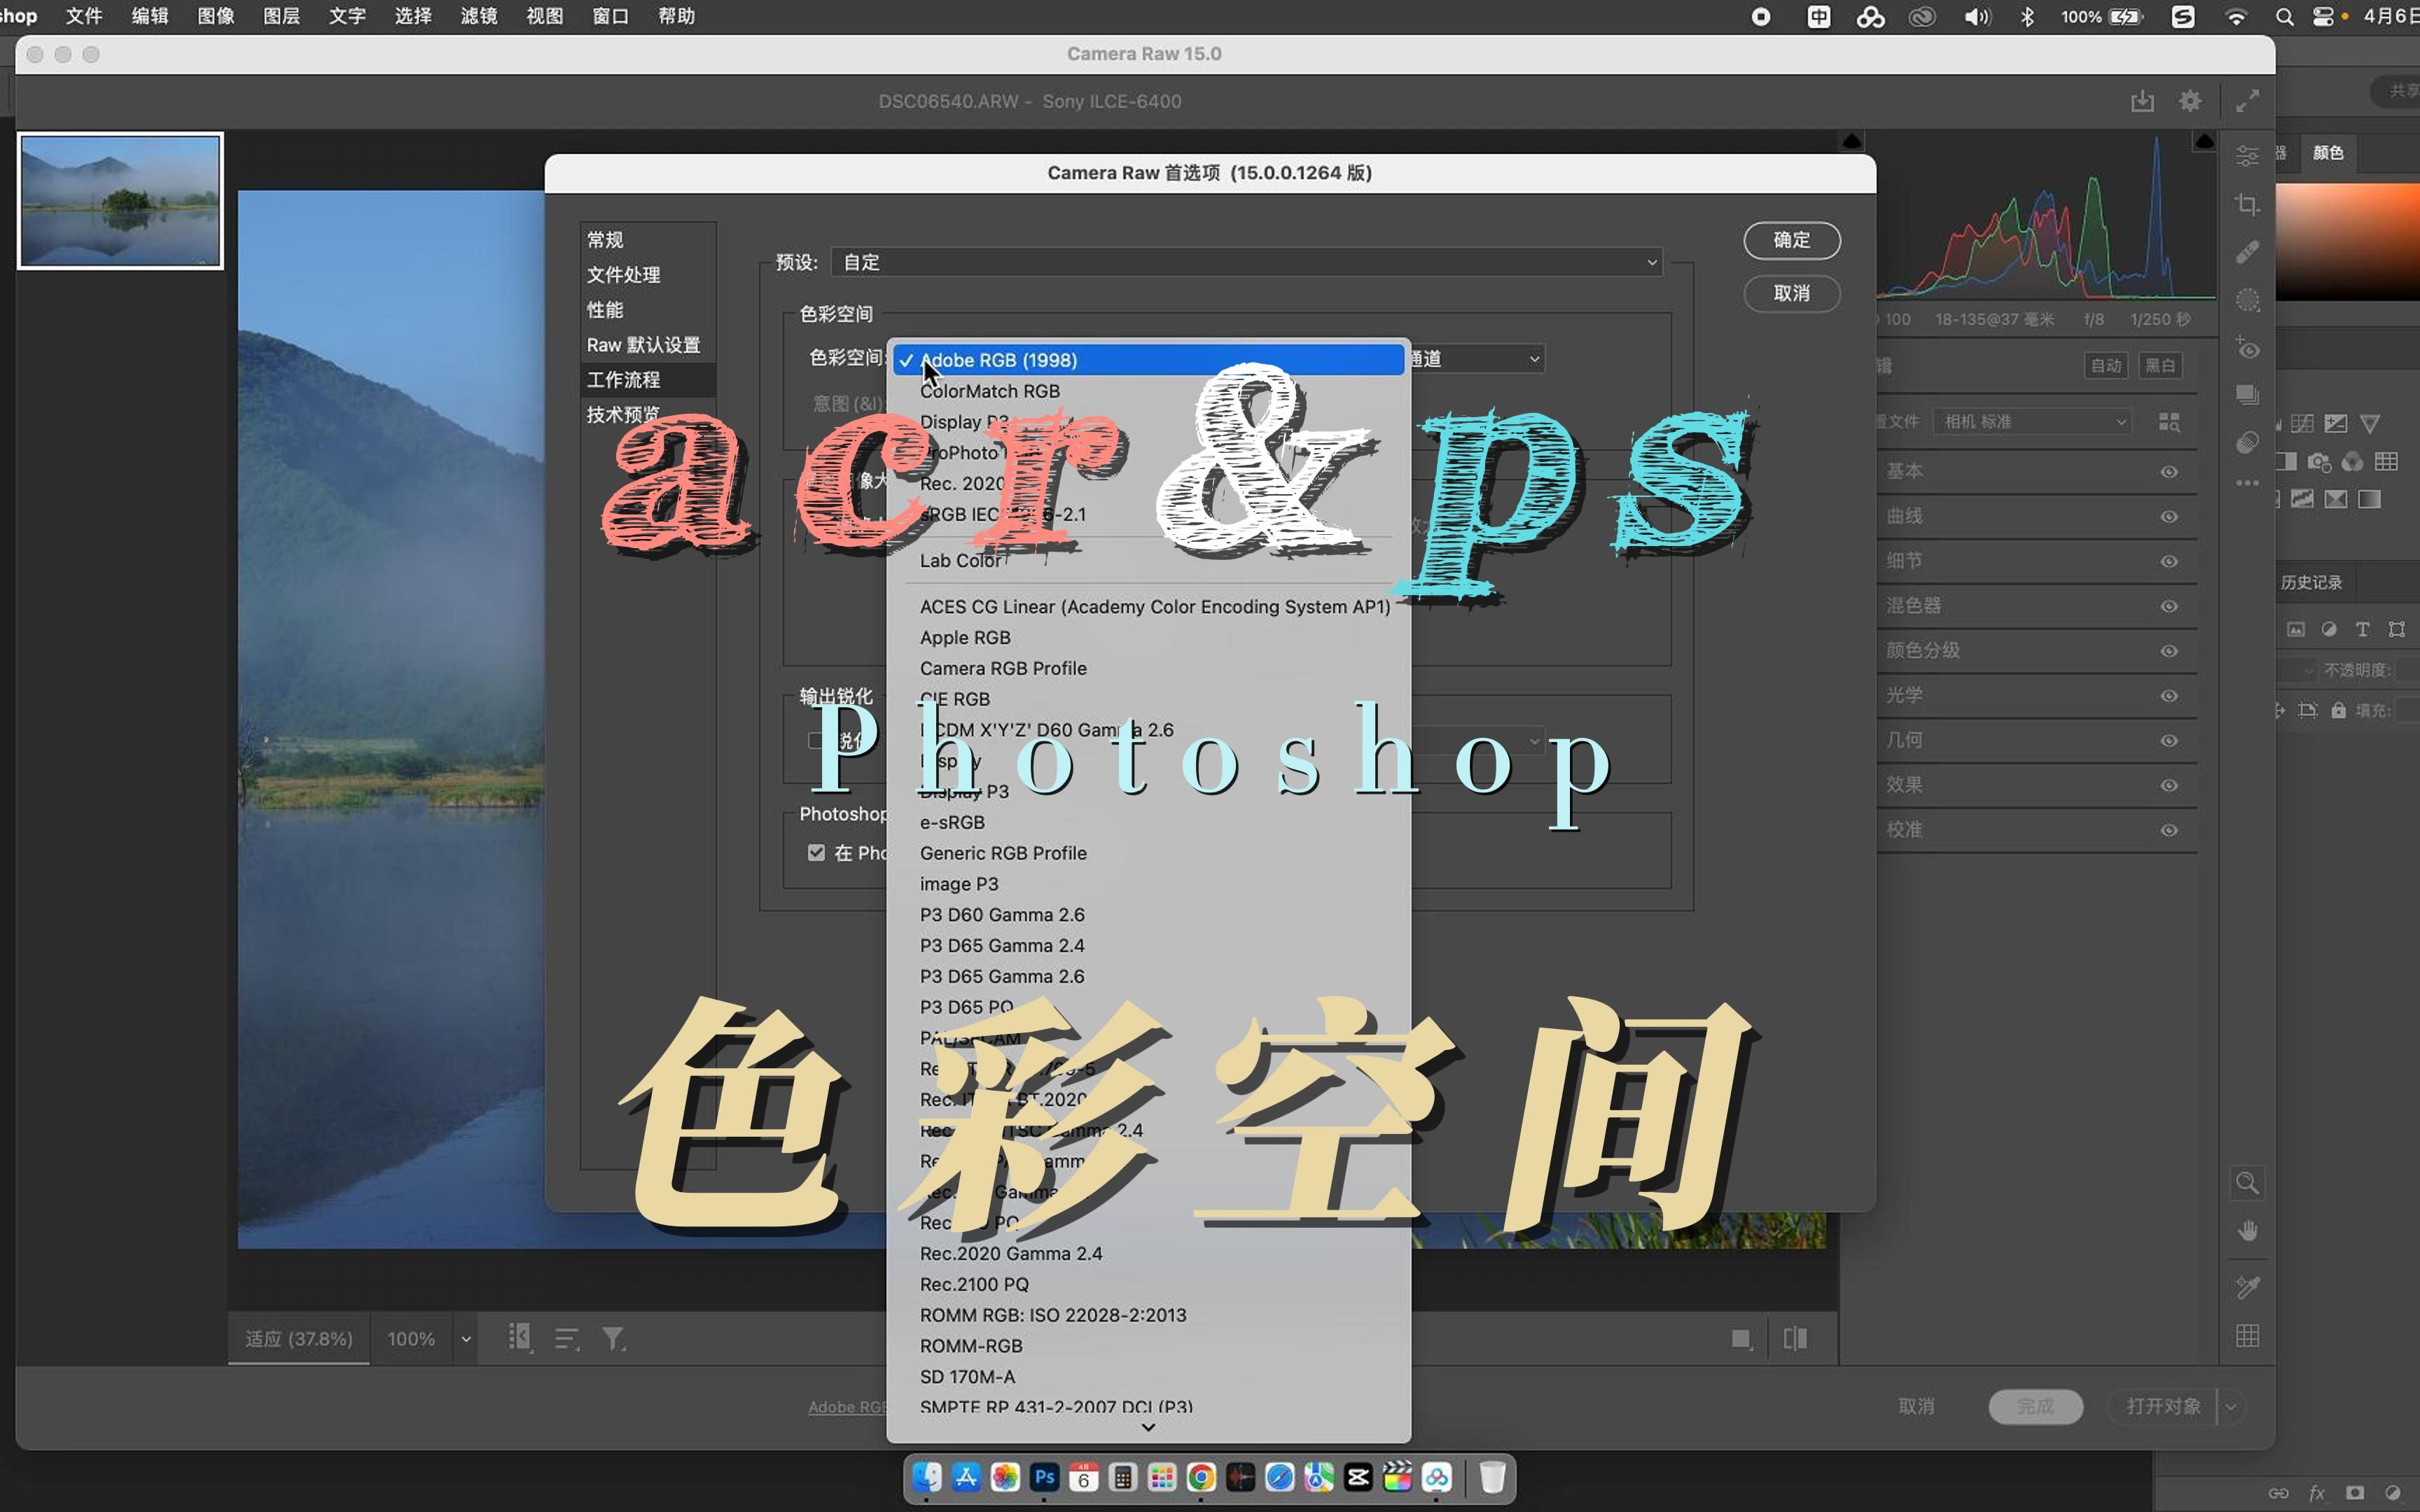2420x1512 pixels.
Task: Click the filmstrip layout icon
Action: pyautogui.click(x=520, y=1338)
